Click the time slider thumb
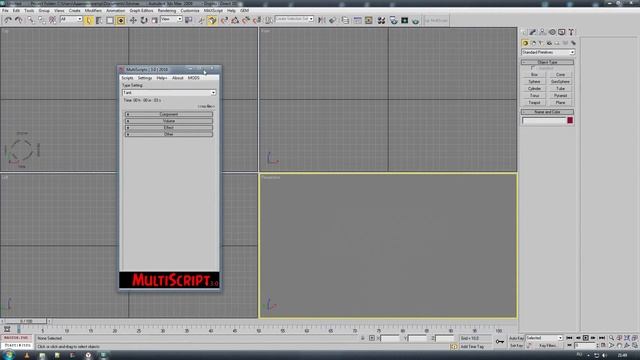The height and width of the screenshot is (360, 640). tap(27, 321)
